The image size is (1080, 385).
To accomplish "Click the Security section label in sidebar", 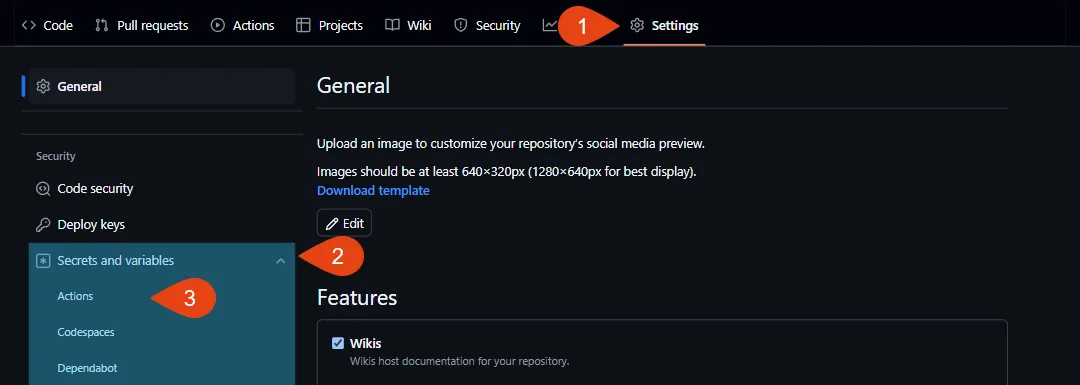I will [56, 156].
